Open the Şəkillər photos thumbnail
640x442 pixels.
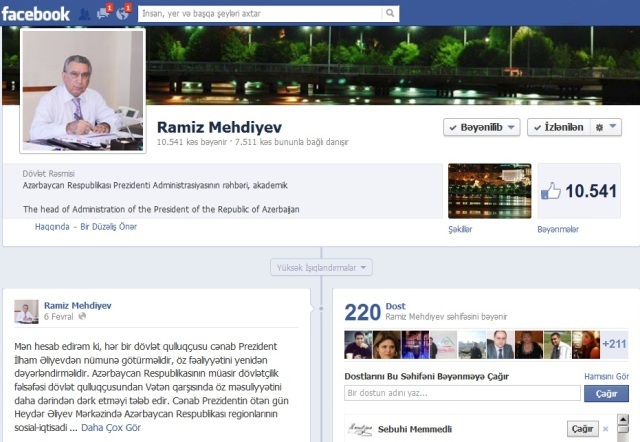pos(489,191)
